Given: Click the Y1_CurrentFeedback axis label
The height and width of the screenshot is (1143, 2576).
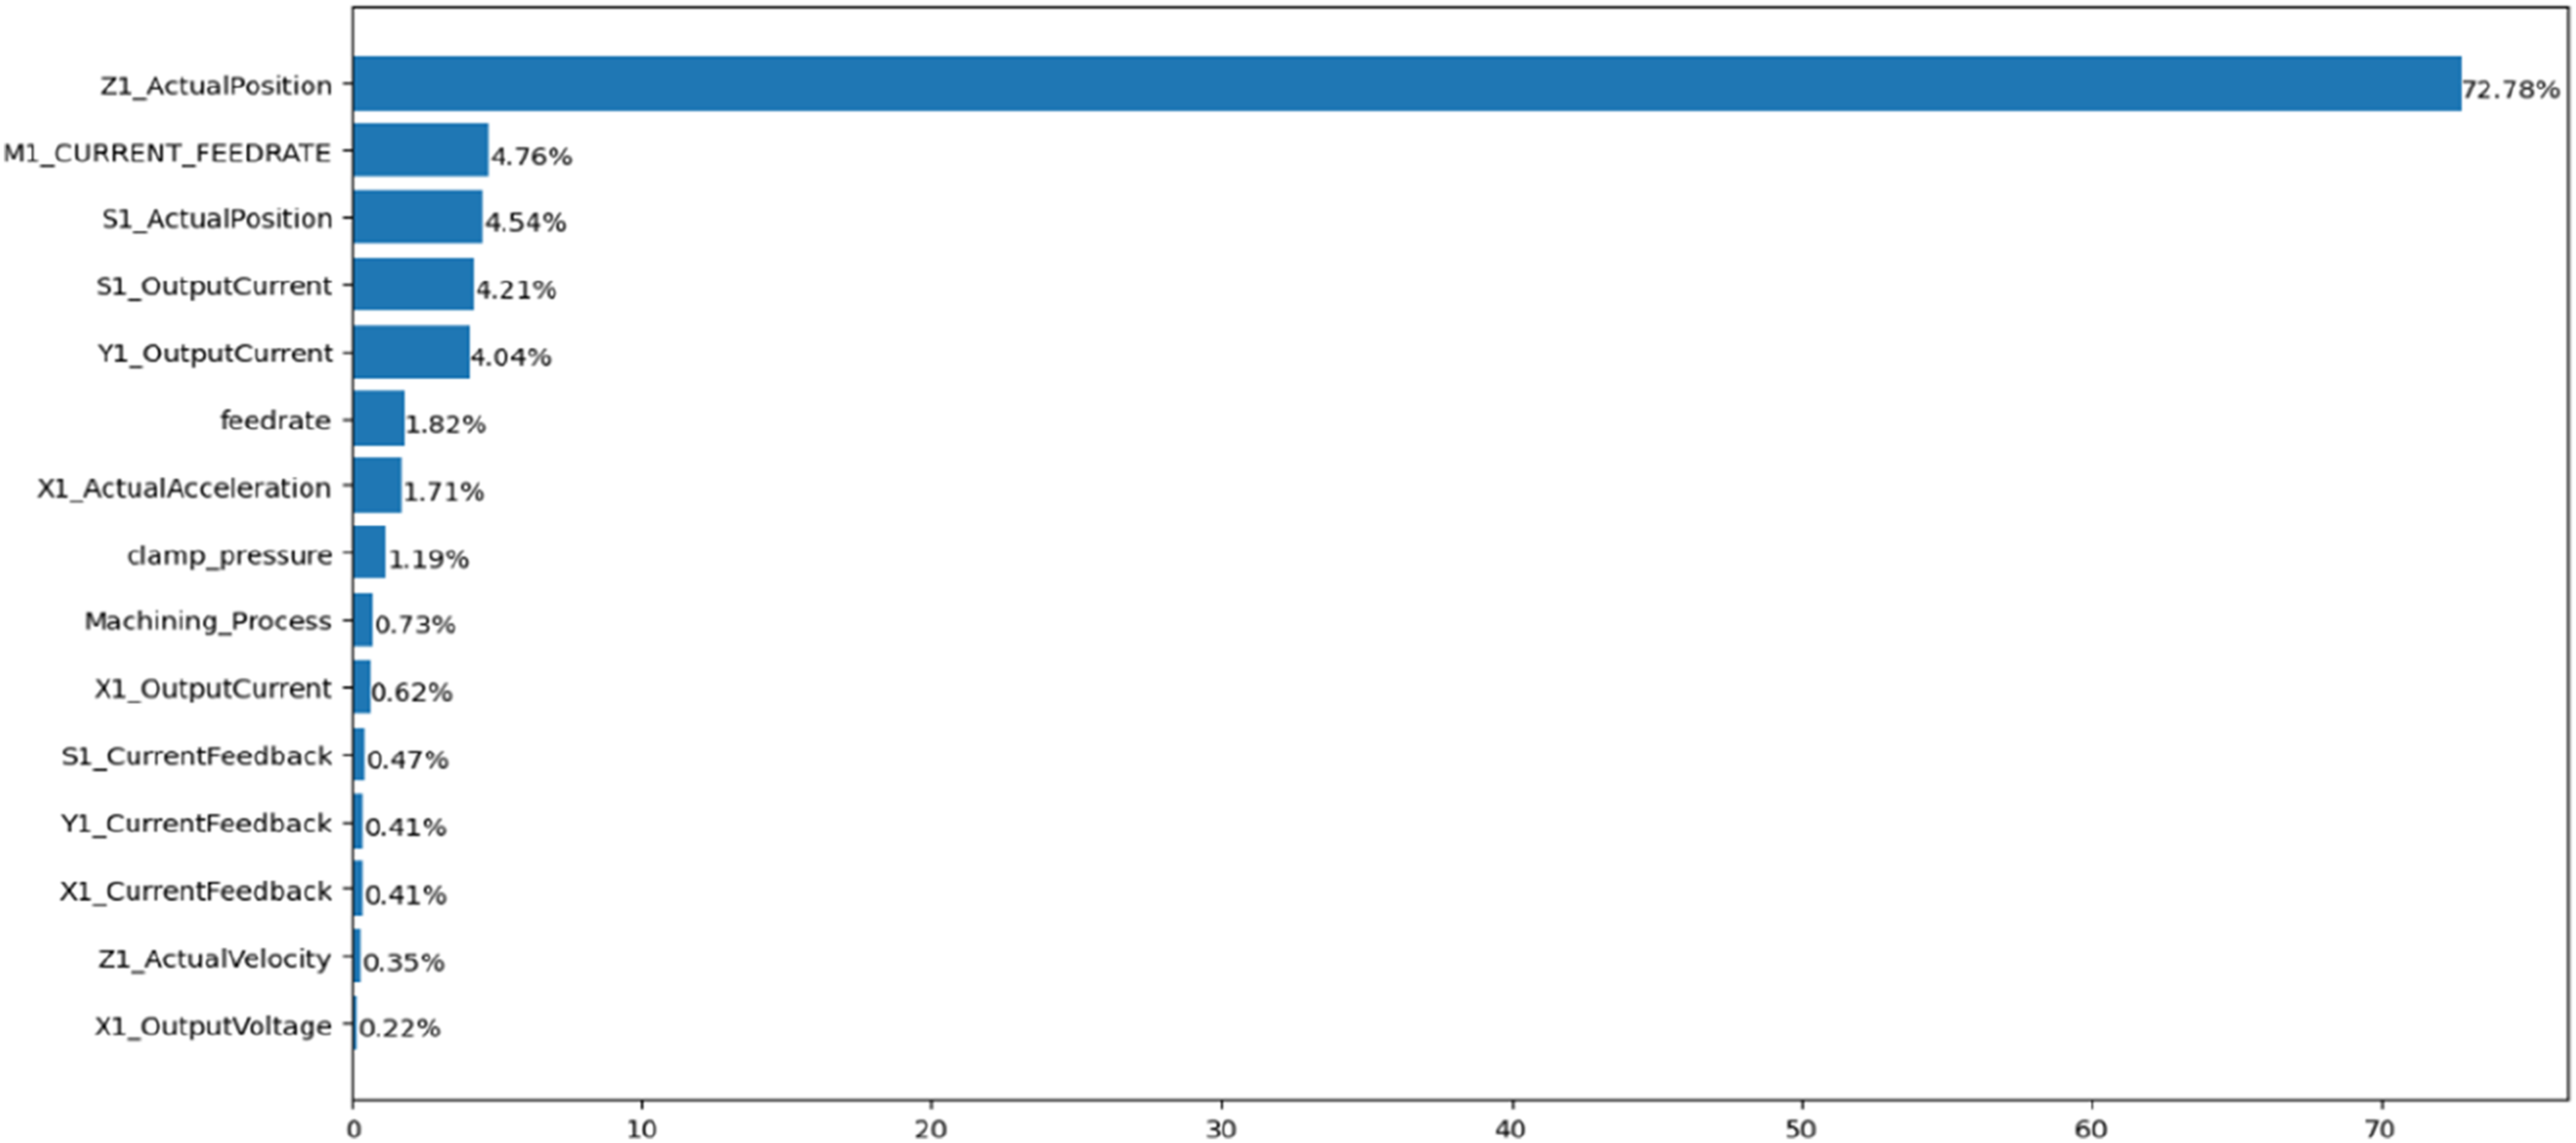Looking at the screenshot, I should (x=196, y=823).
